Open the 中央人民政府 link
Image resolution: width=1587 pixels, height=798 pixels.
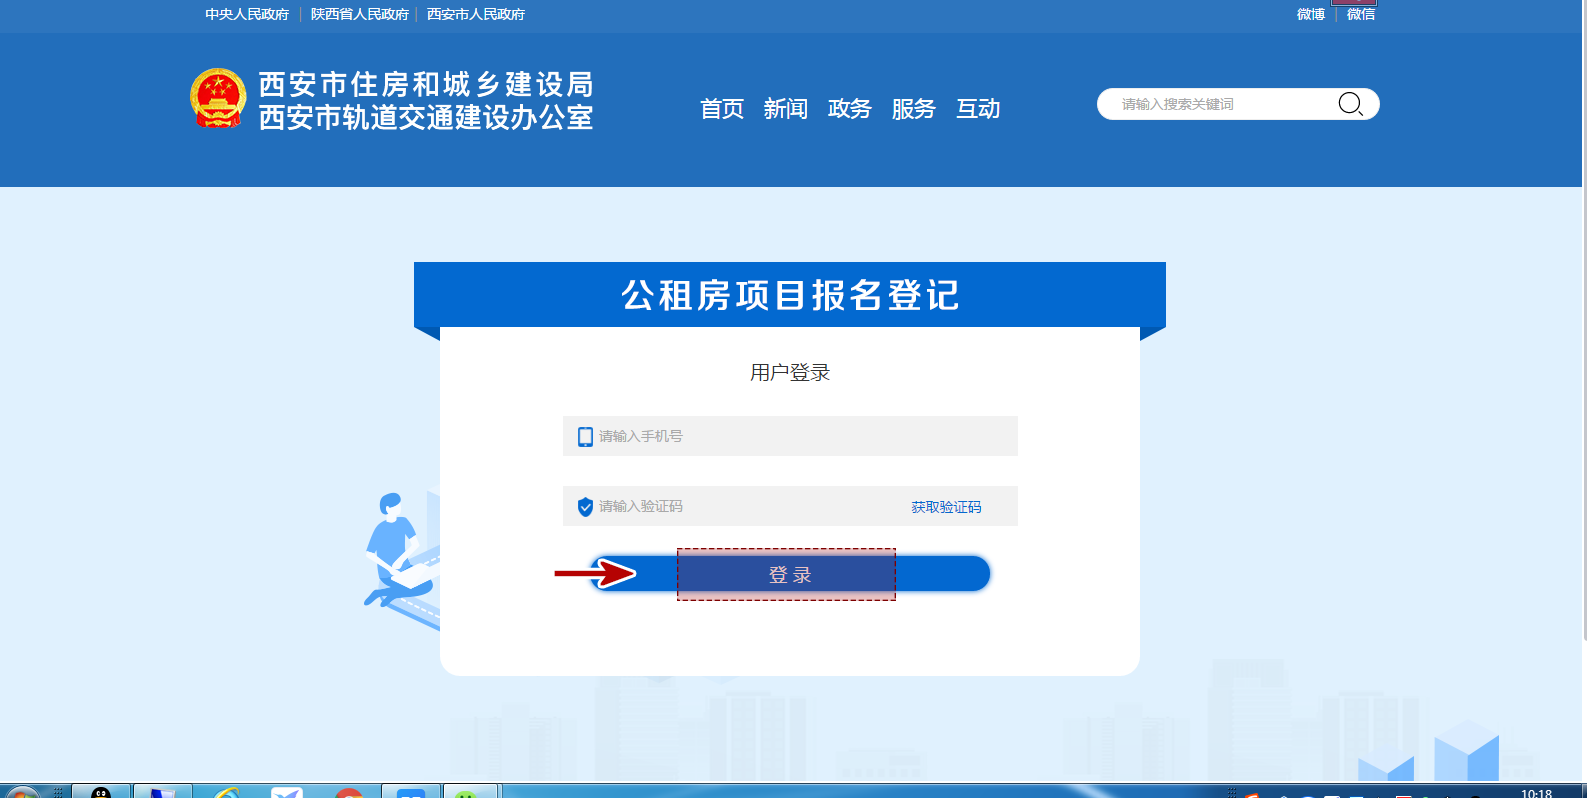pos(247,14)
